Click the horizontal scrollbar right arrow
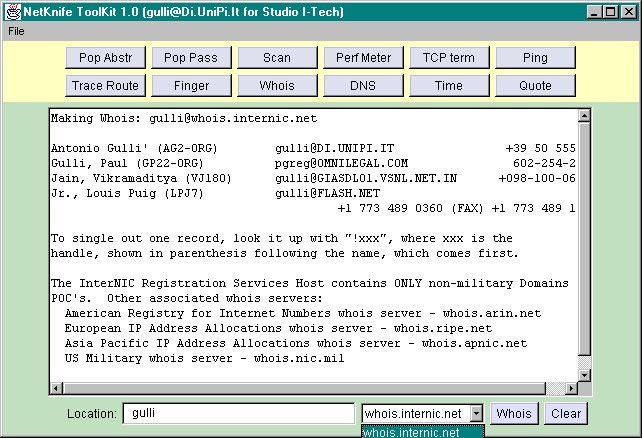Image resolution: width=642 pixels, height=438 pixels. coord(571,388)
